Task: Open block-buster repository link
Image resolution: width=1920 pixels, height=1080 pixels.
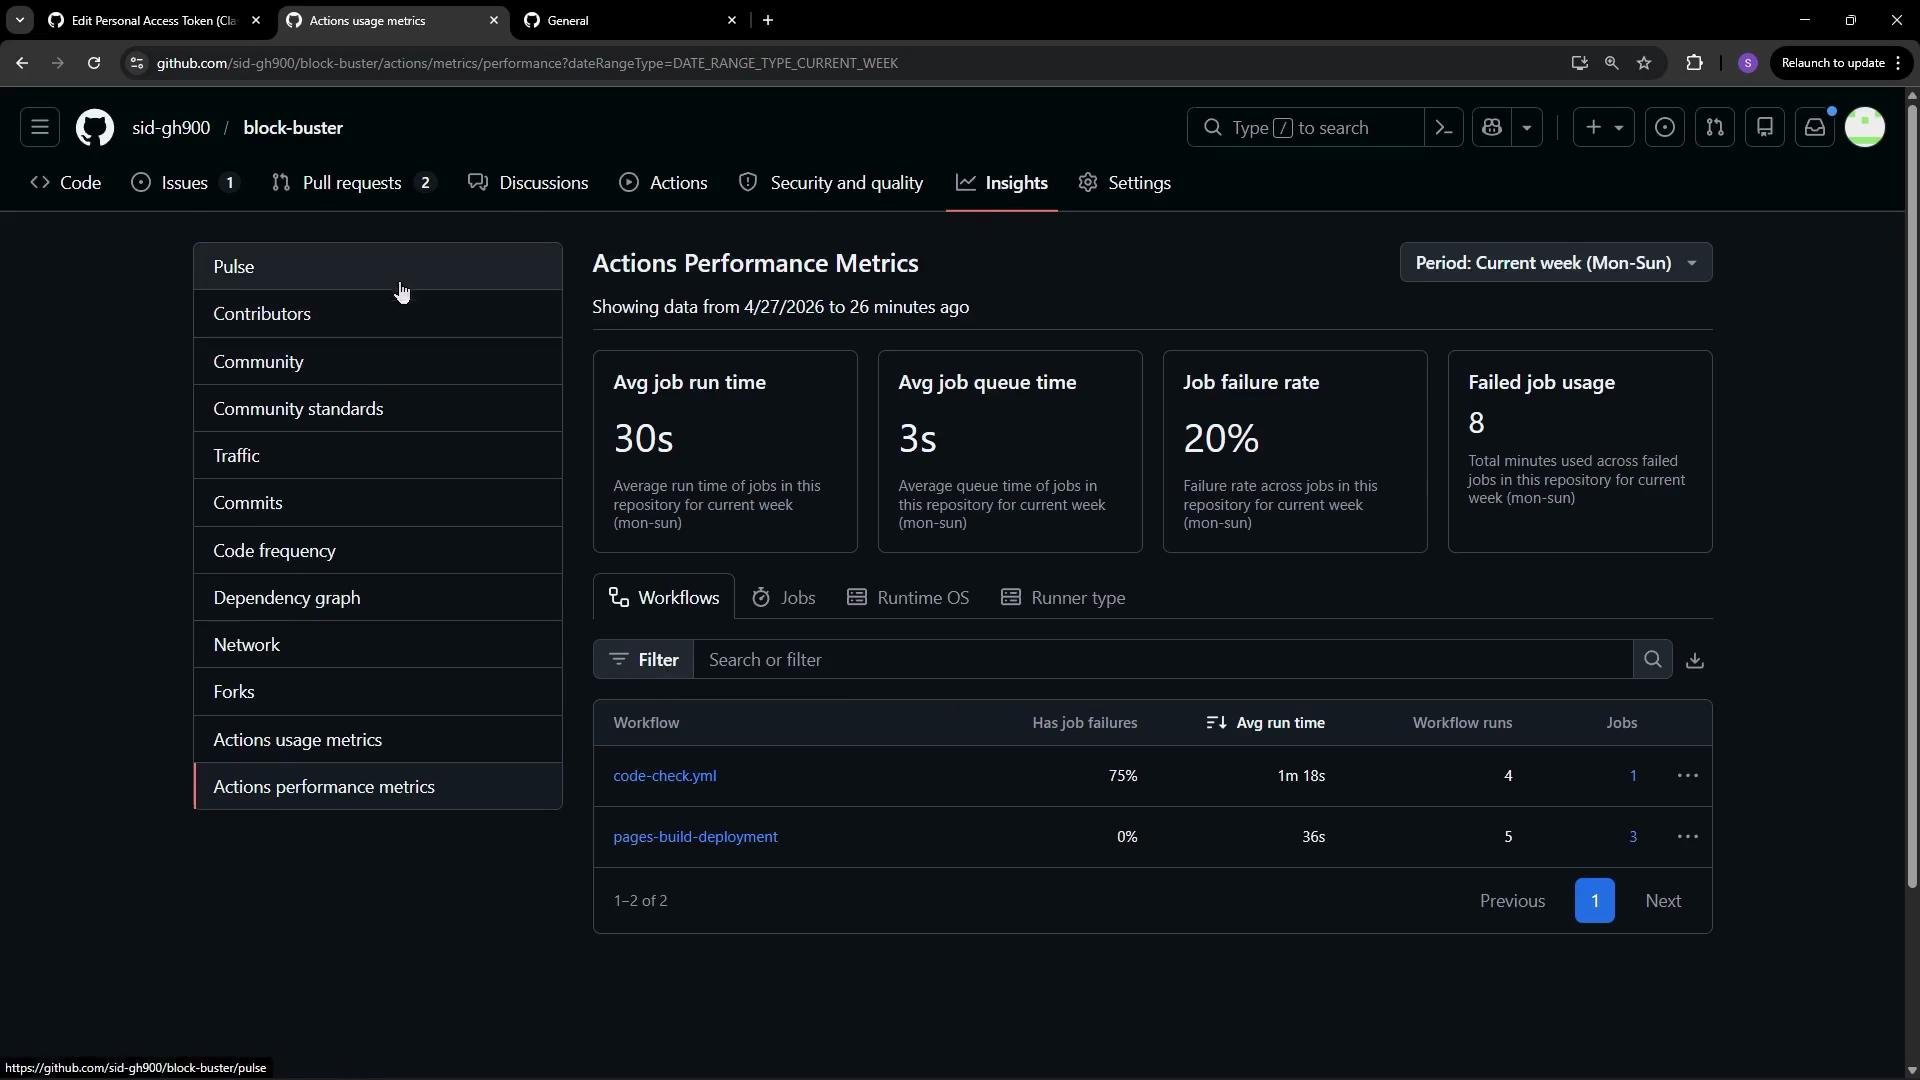Action: click(293, 128)
